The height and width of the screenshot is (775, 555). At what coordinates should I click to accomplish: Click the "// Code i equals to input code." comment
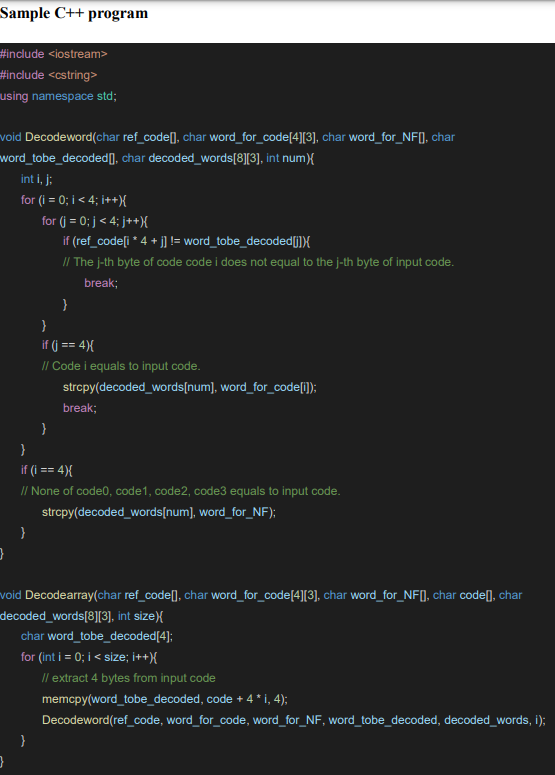(121, 366)
